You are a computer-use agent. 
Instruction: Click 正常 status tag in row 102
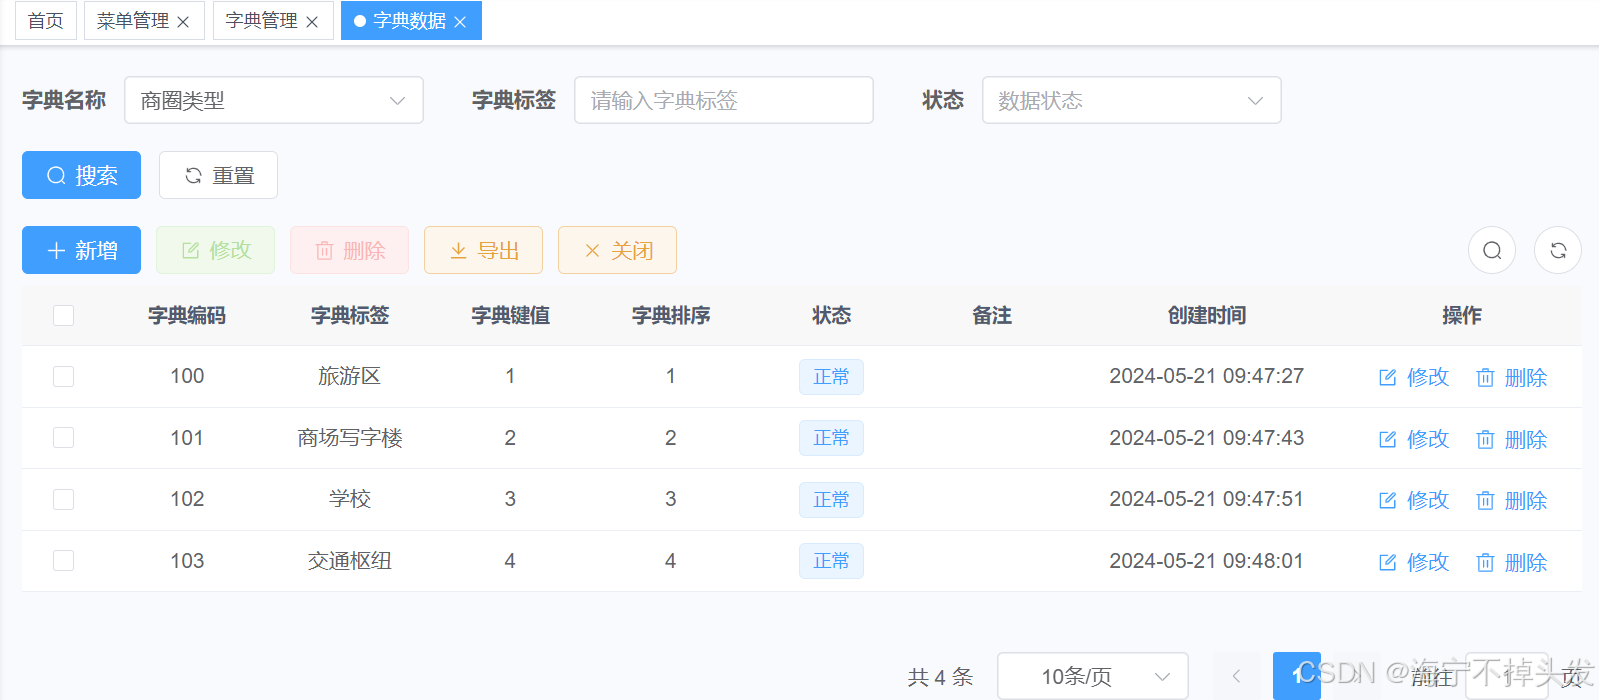pos(831,500)
